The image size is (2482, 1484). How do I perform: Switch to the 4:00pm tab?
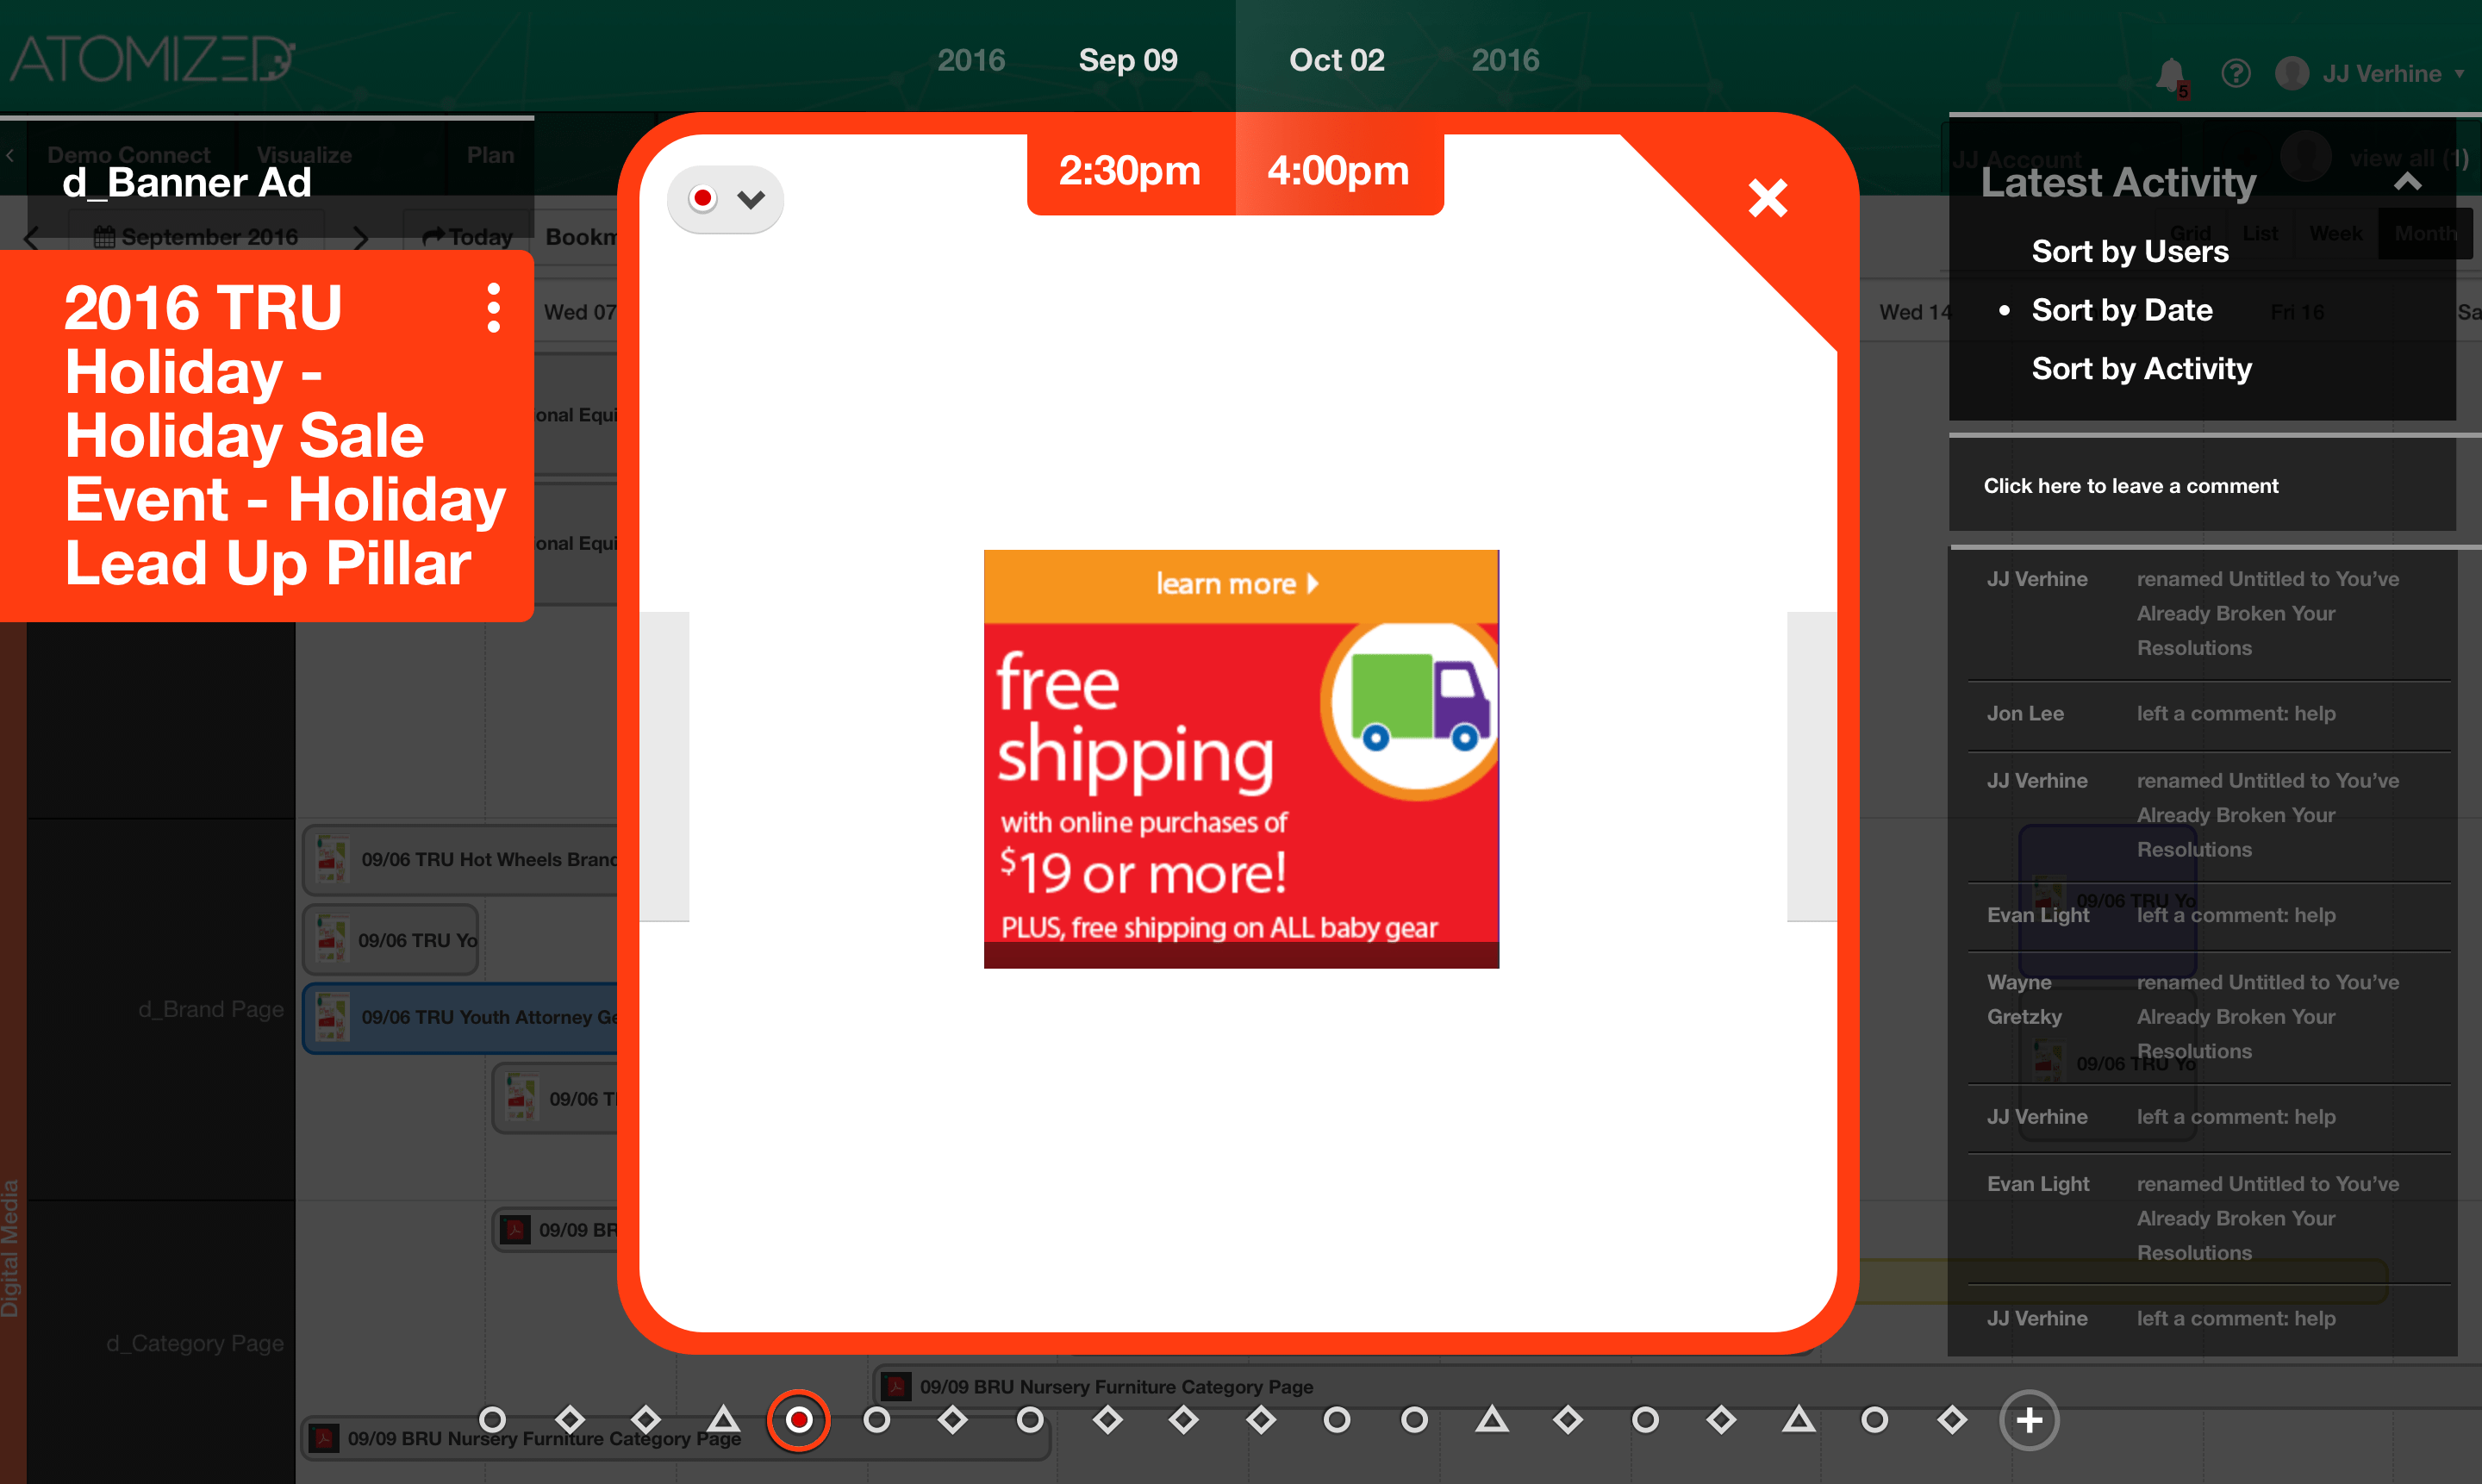coord(1339,170)
